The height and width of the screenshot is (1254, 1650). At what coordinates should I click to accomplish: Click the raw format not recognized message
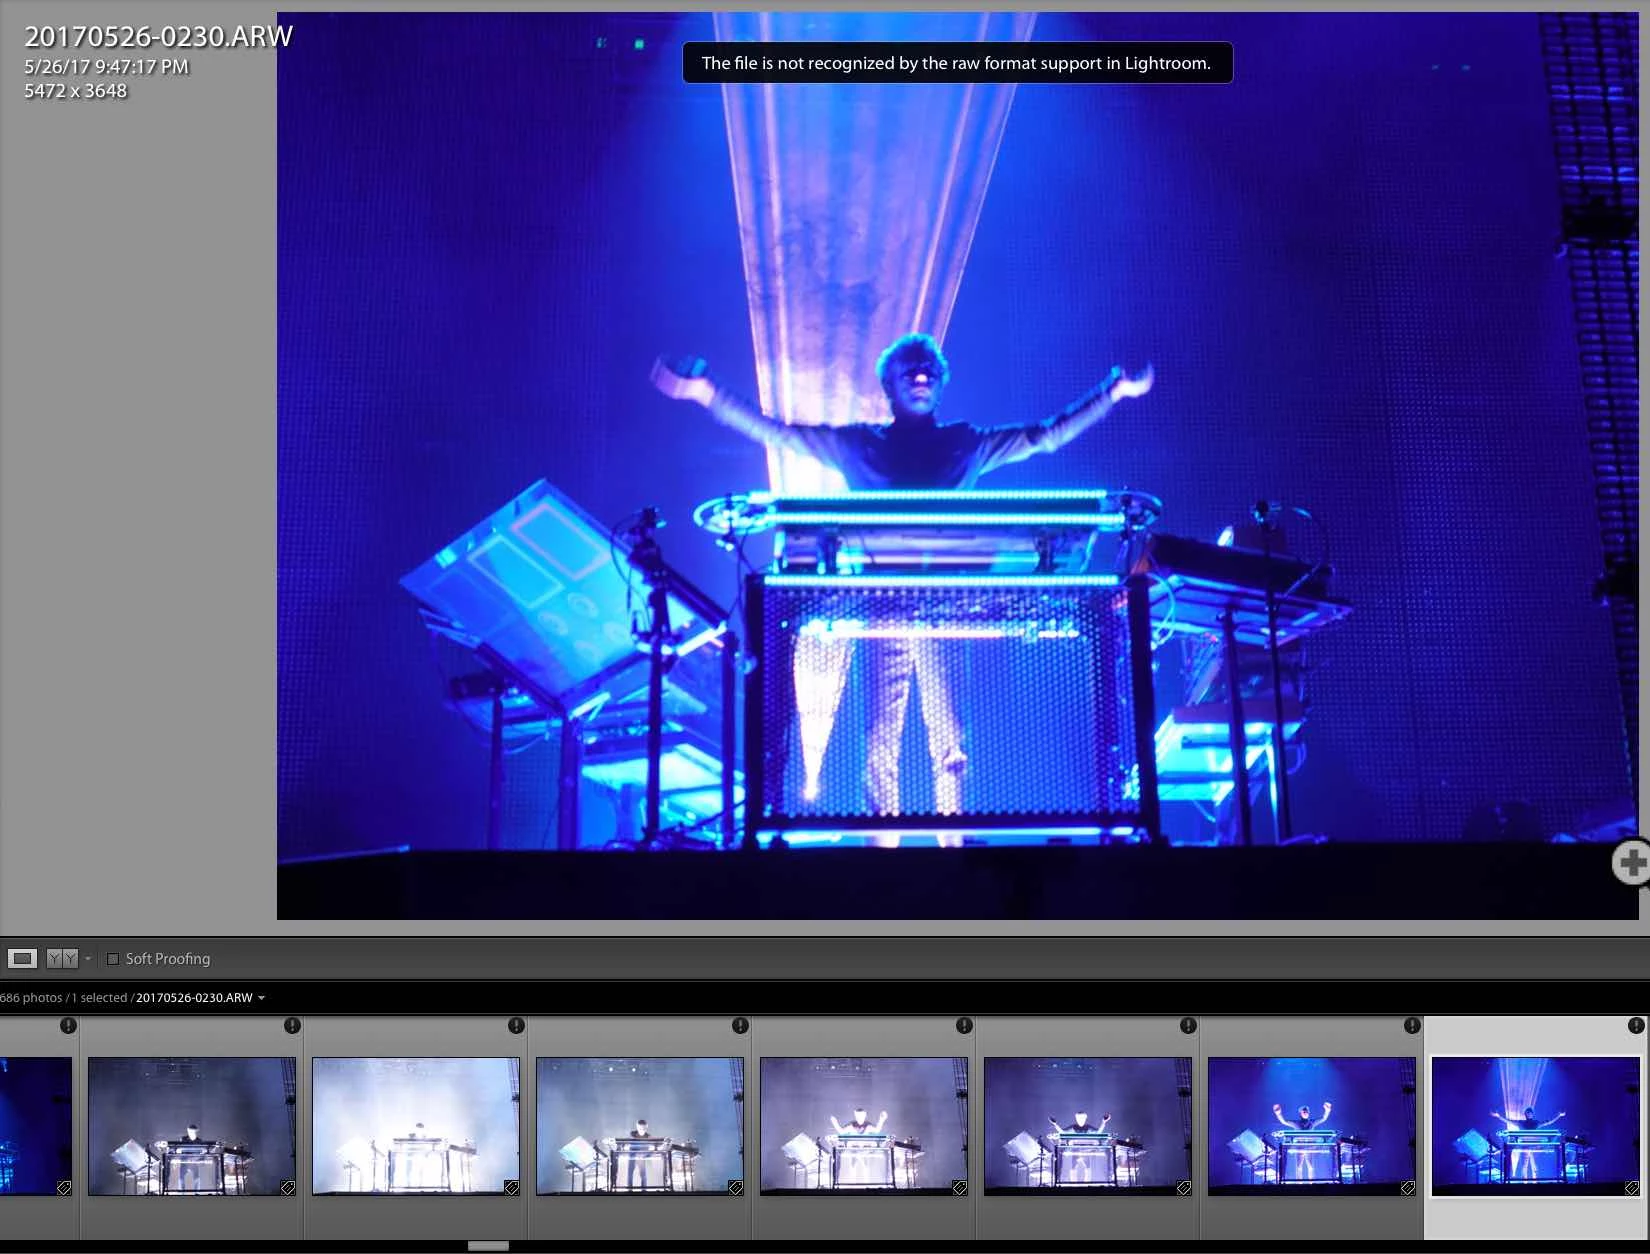pyautogui.click(x=957, y=63)
